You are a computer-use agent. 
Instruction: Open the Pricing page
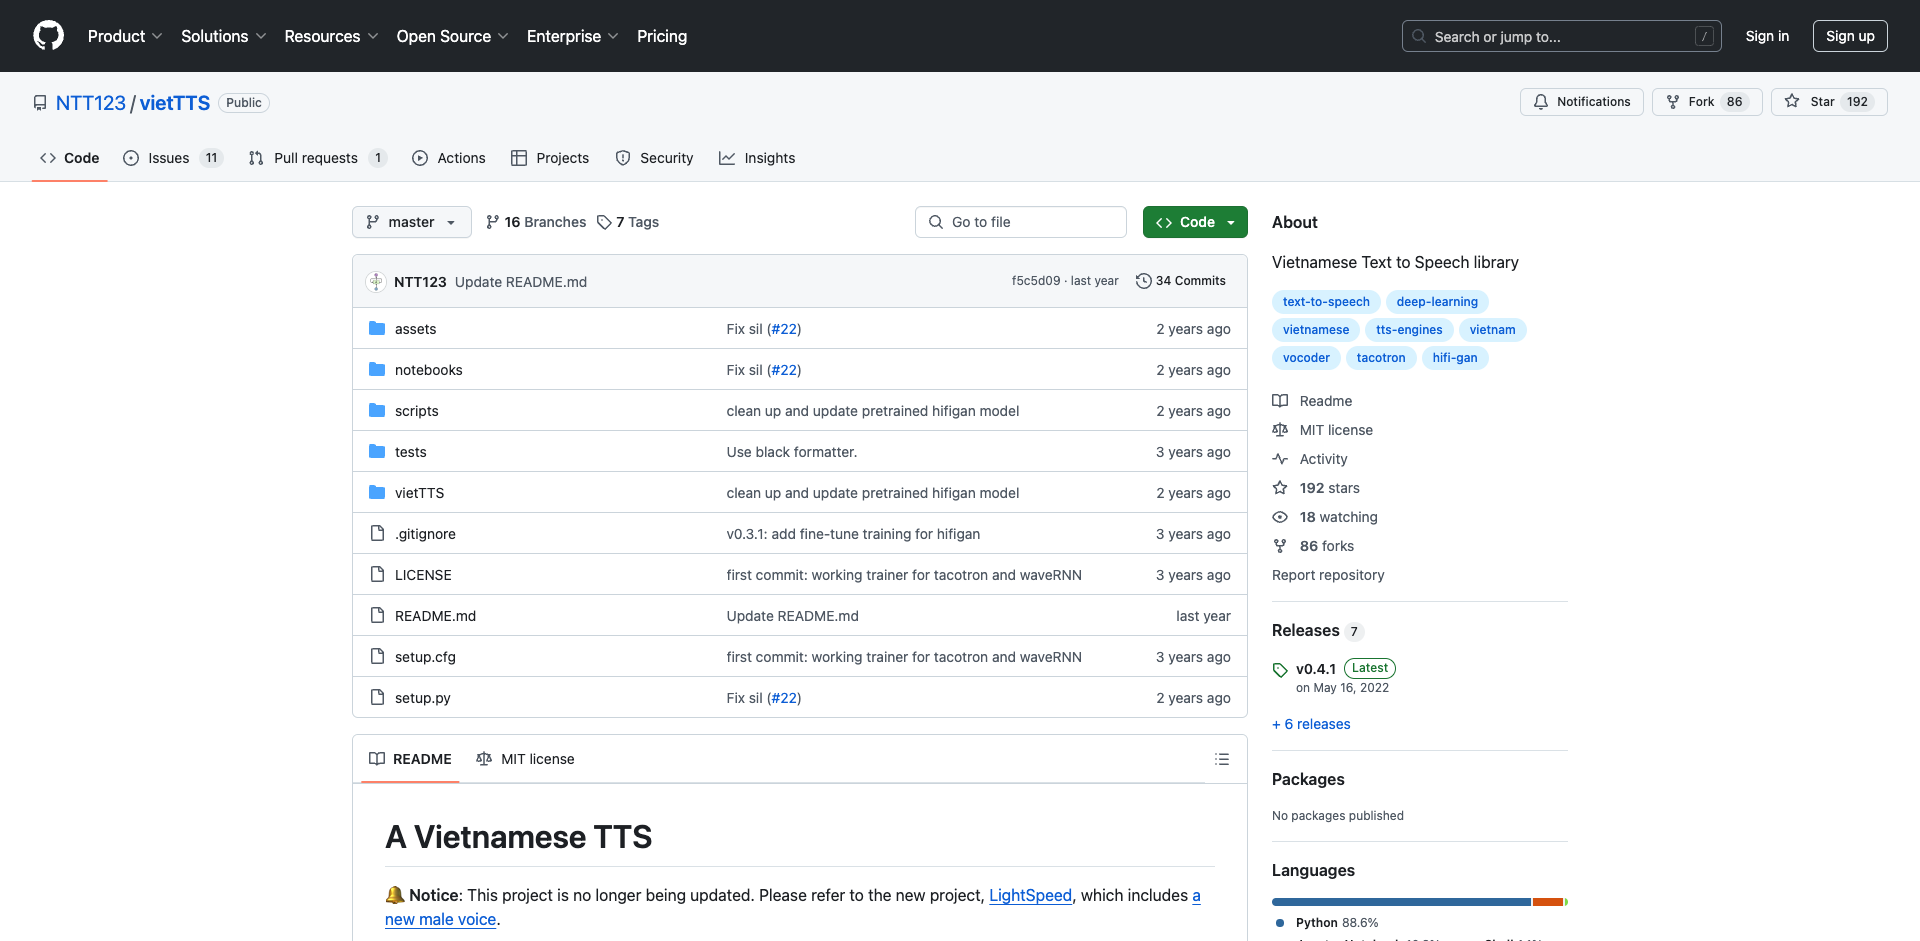[x=662, y=36]
